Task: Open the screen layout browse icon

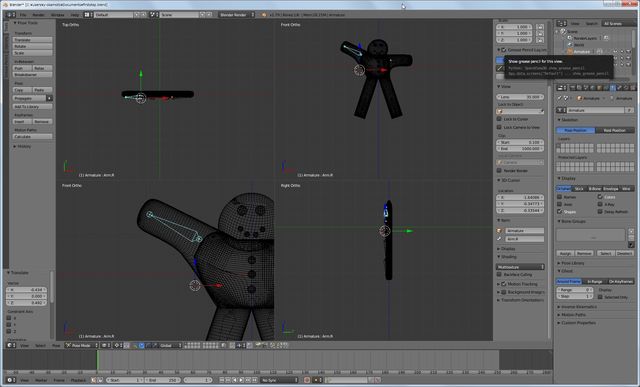Action: [89, 15]
